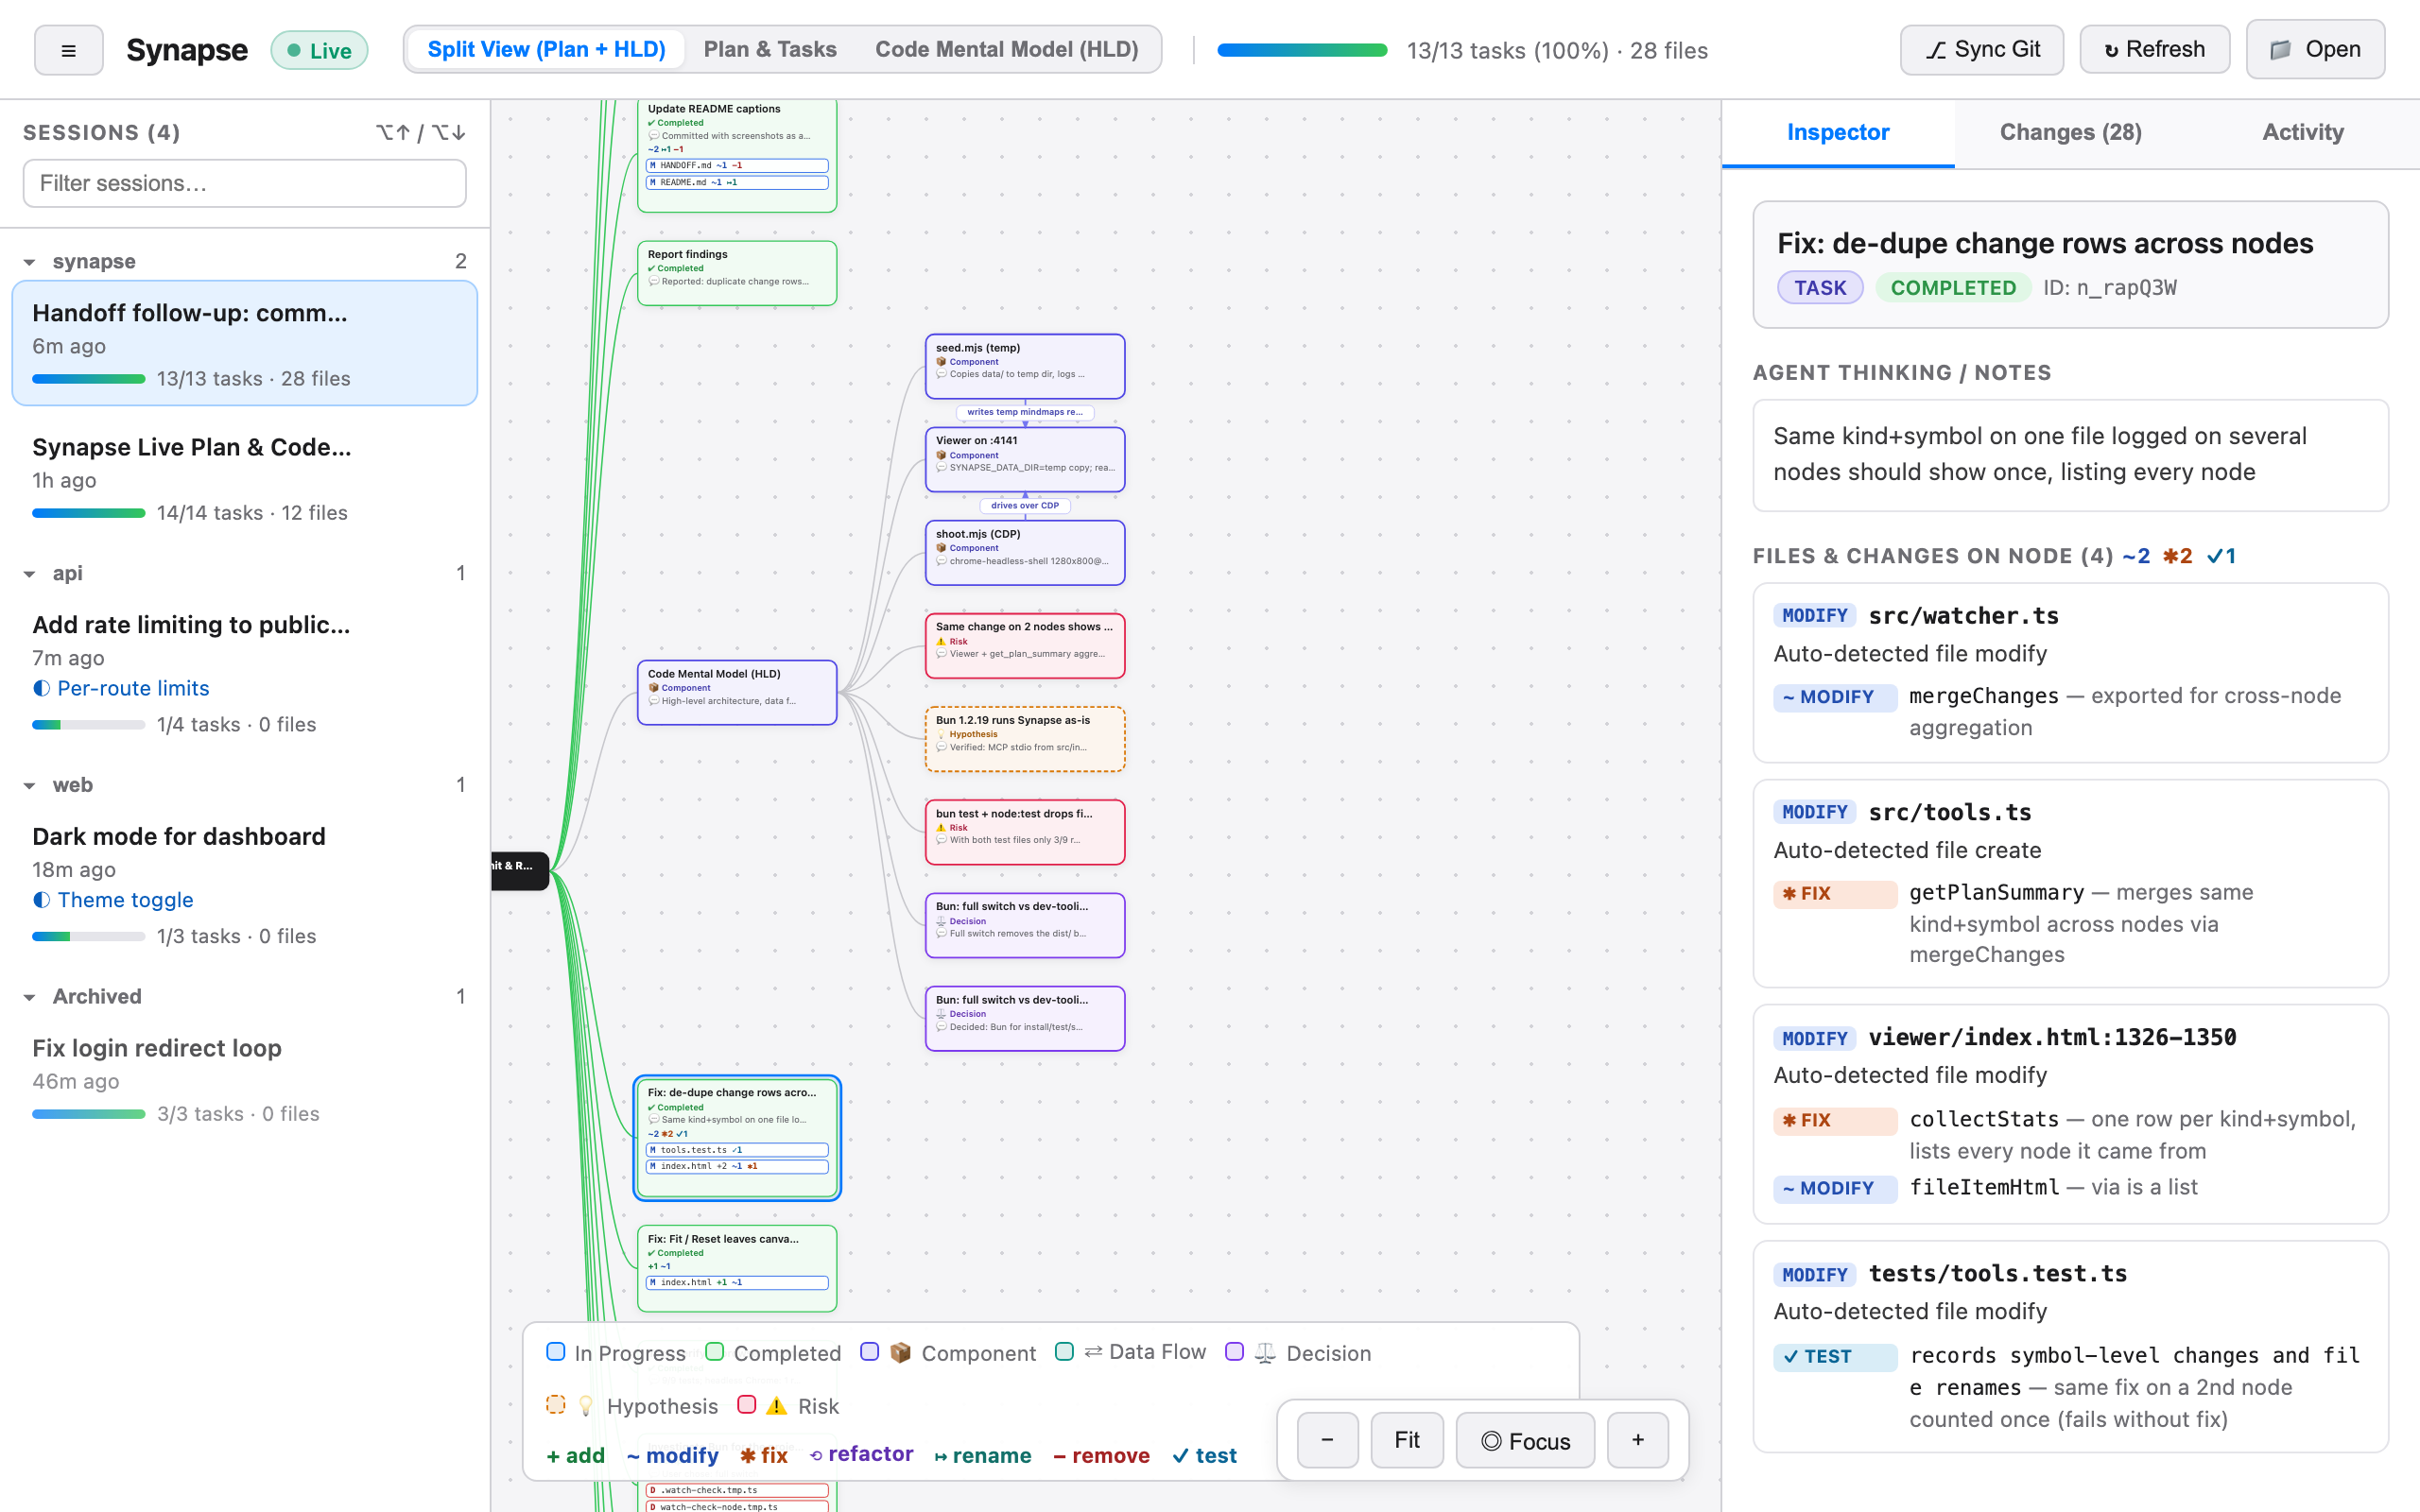Click the Data Flow arrows icon in legend
This screenshot has height=1512, width=2420.
(1093, 1352)
